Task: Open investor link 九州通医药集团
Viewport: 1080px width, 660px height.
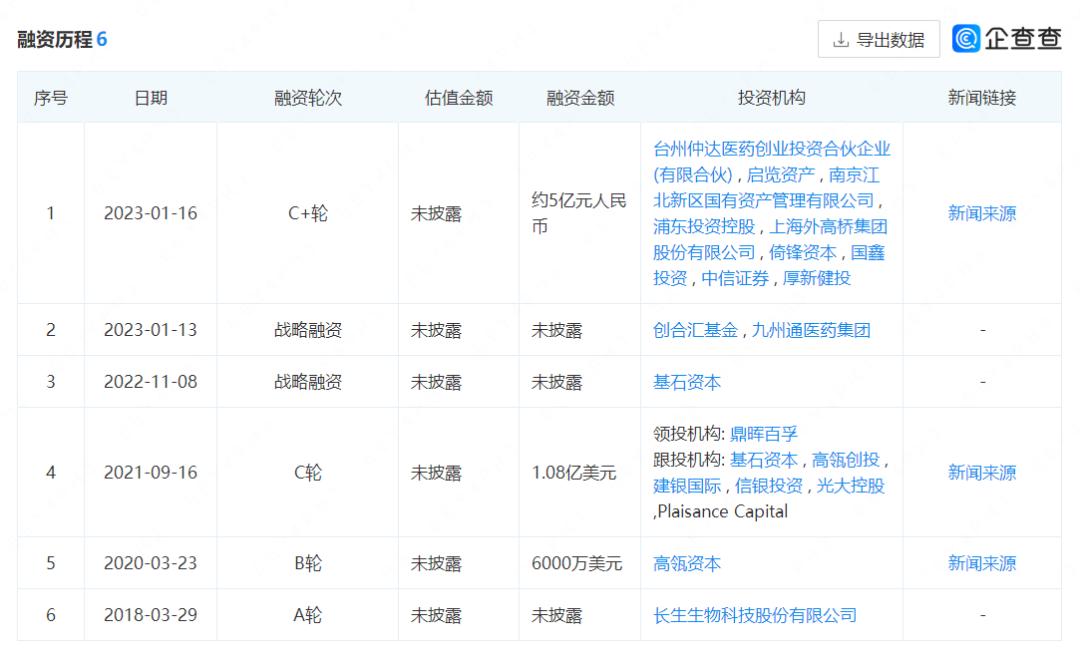Action: pyautogui.click(x=811, y=331)
